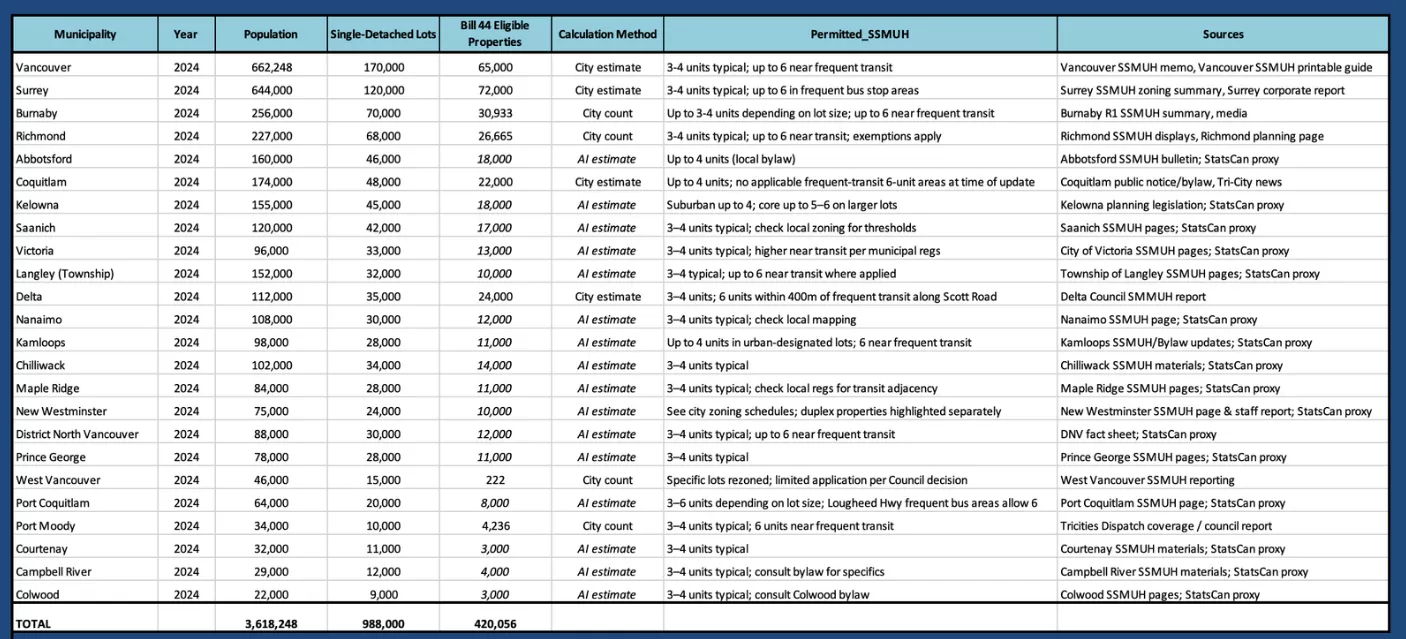Click the DNV fact sheet source cell

(x=1138, y=434)
